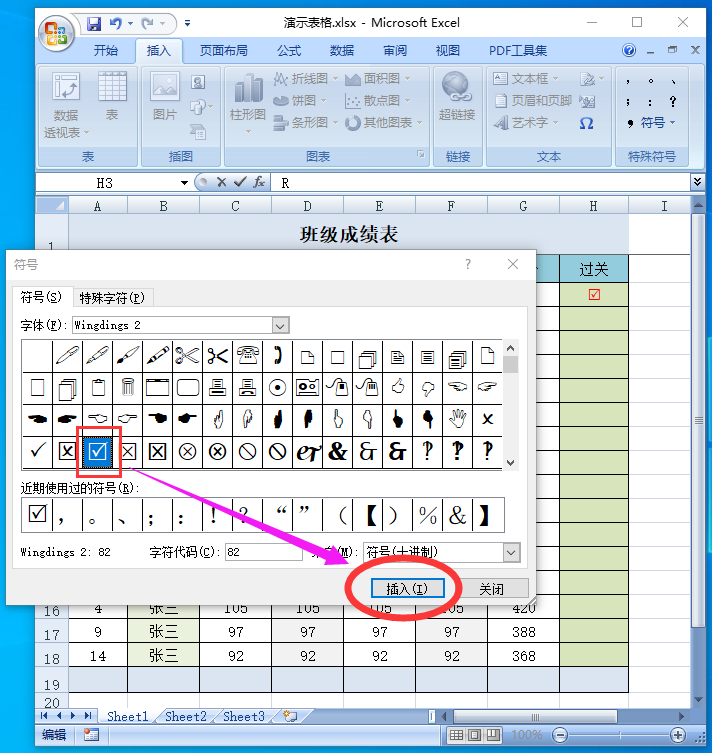Select the black scissors symbol

(x=217, y=356)
